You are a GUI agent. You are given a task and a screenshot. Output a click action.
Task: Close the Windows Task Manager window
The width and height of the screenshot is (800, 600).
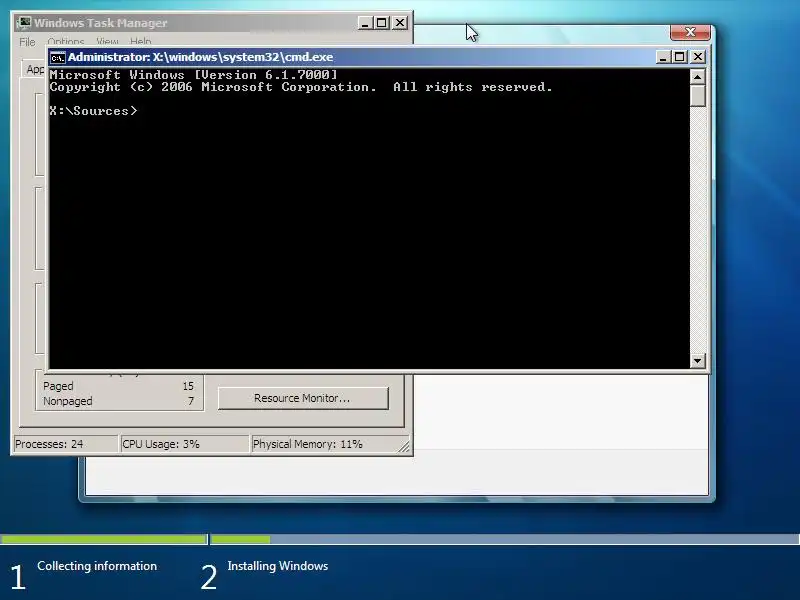click(400, 23)
